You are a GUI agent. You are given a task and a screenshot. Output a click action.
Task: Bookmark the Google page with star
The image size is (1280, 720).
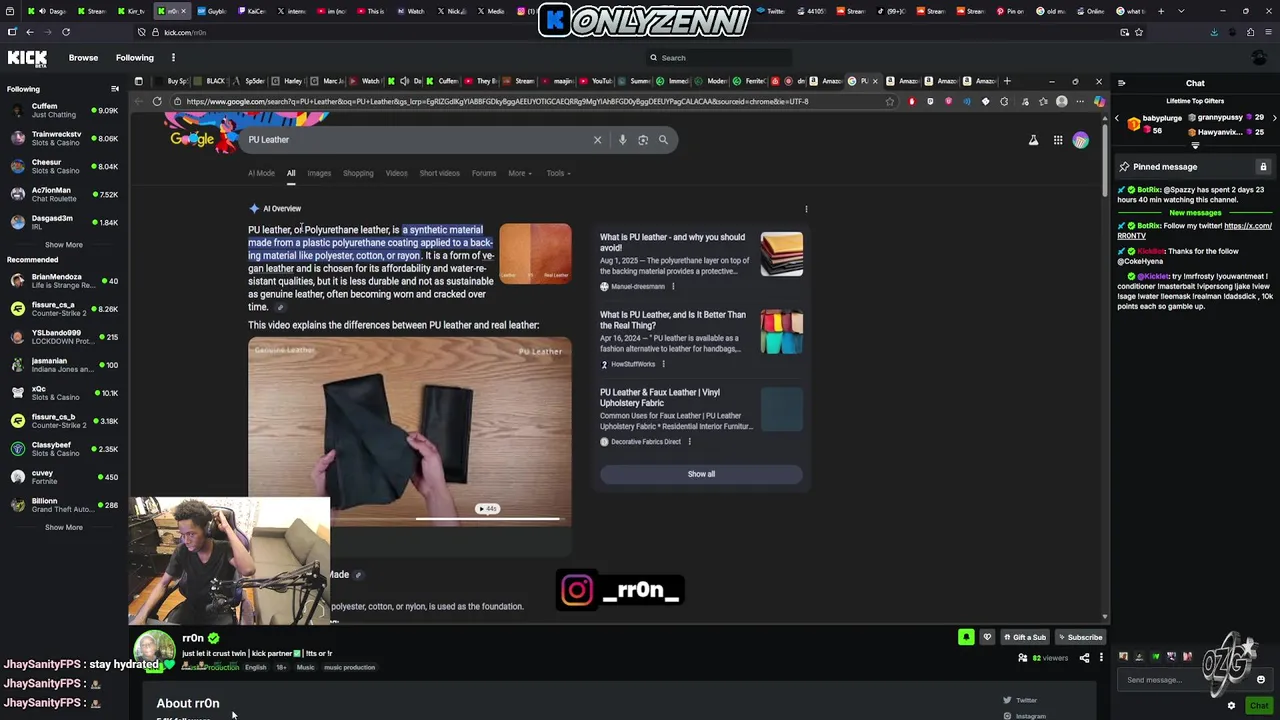tap(889, 101)
